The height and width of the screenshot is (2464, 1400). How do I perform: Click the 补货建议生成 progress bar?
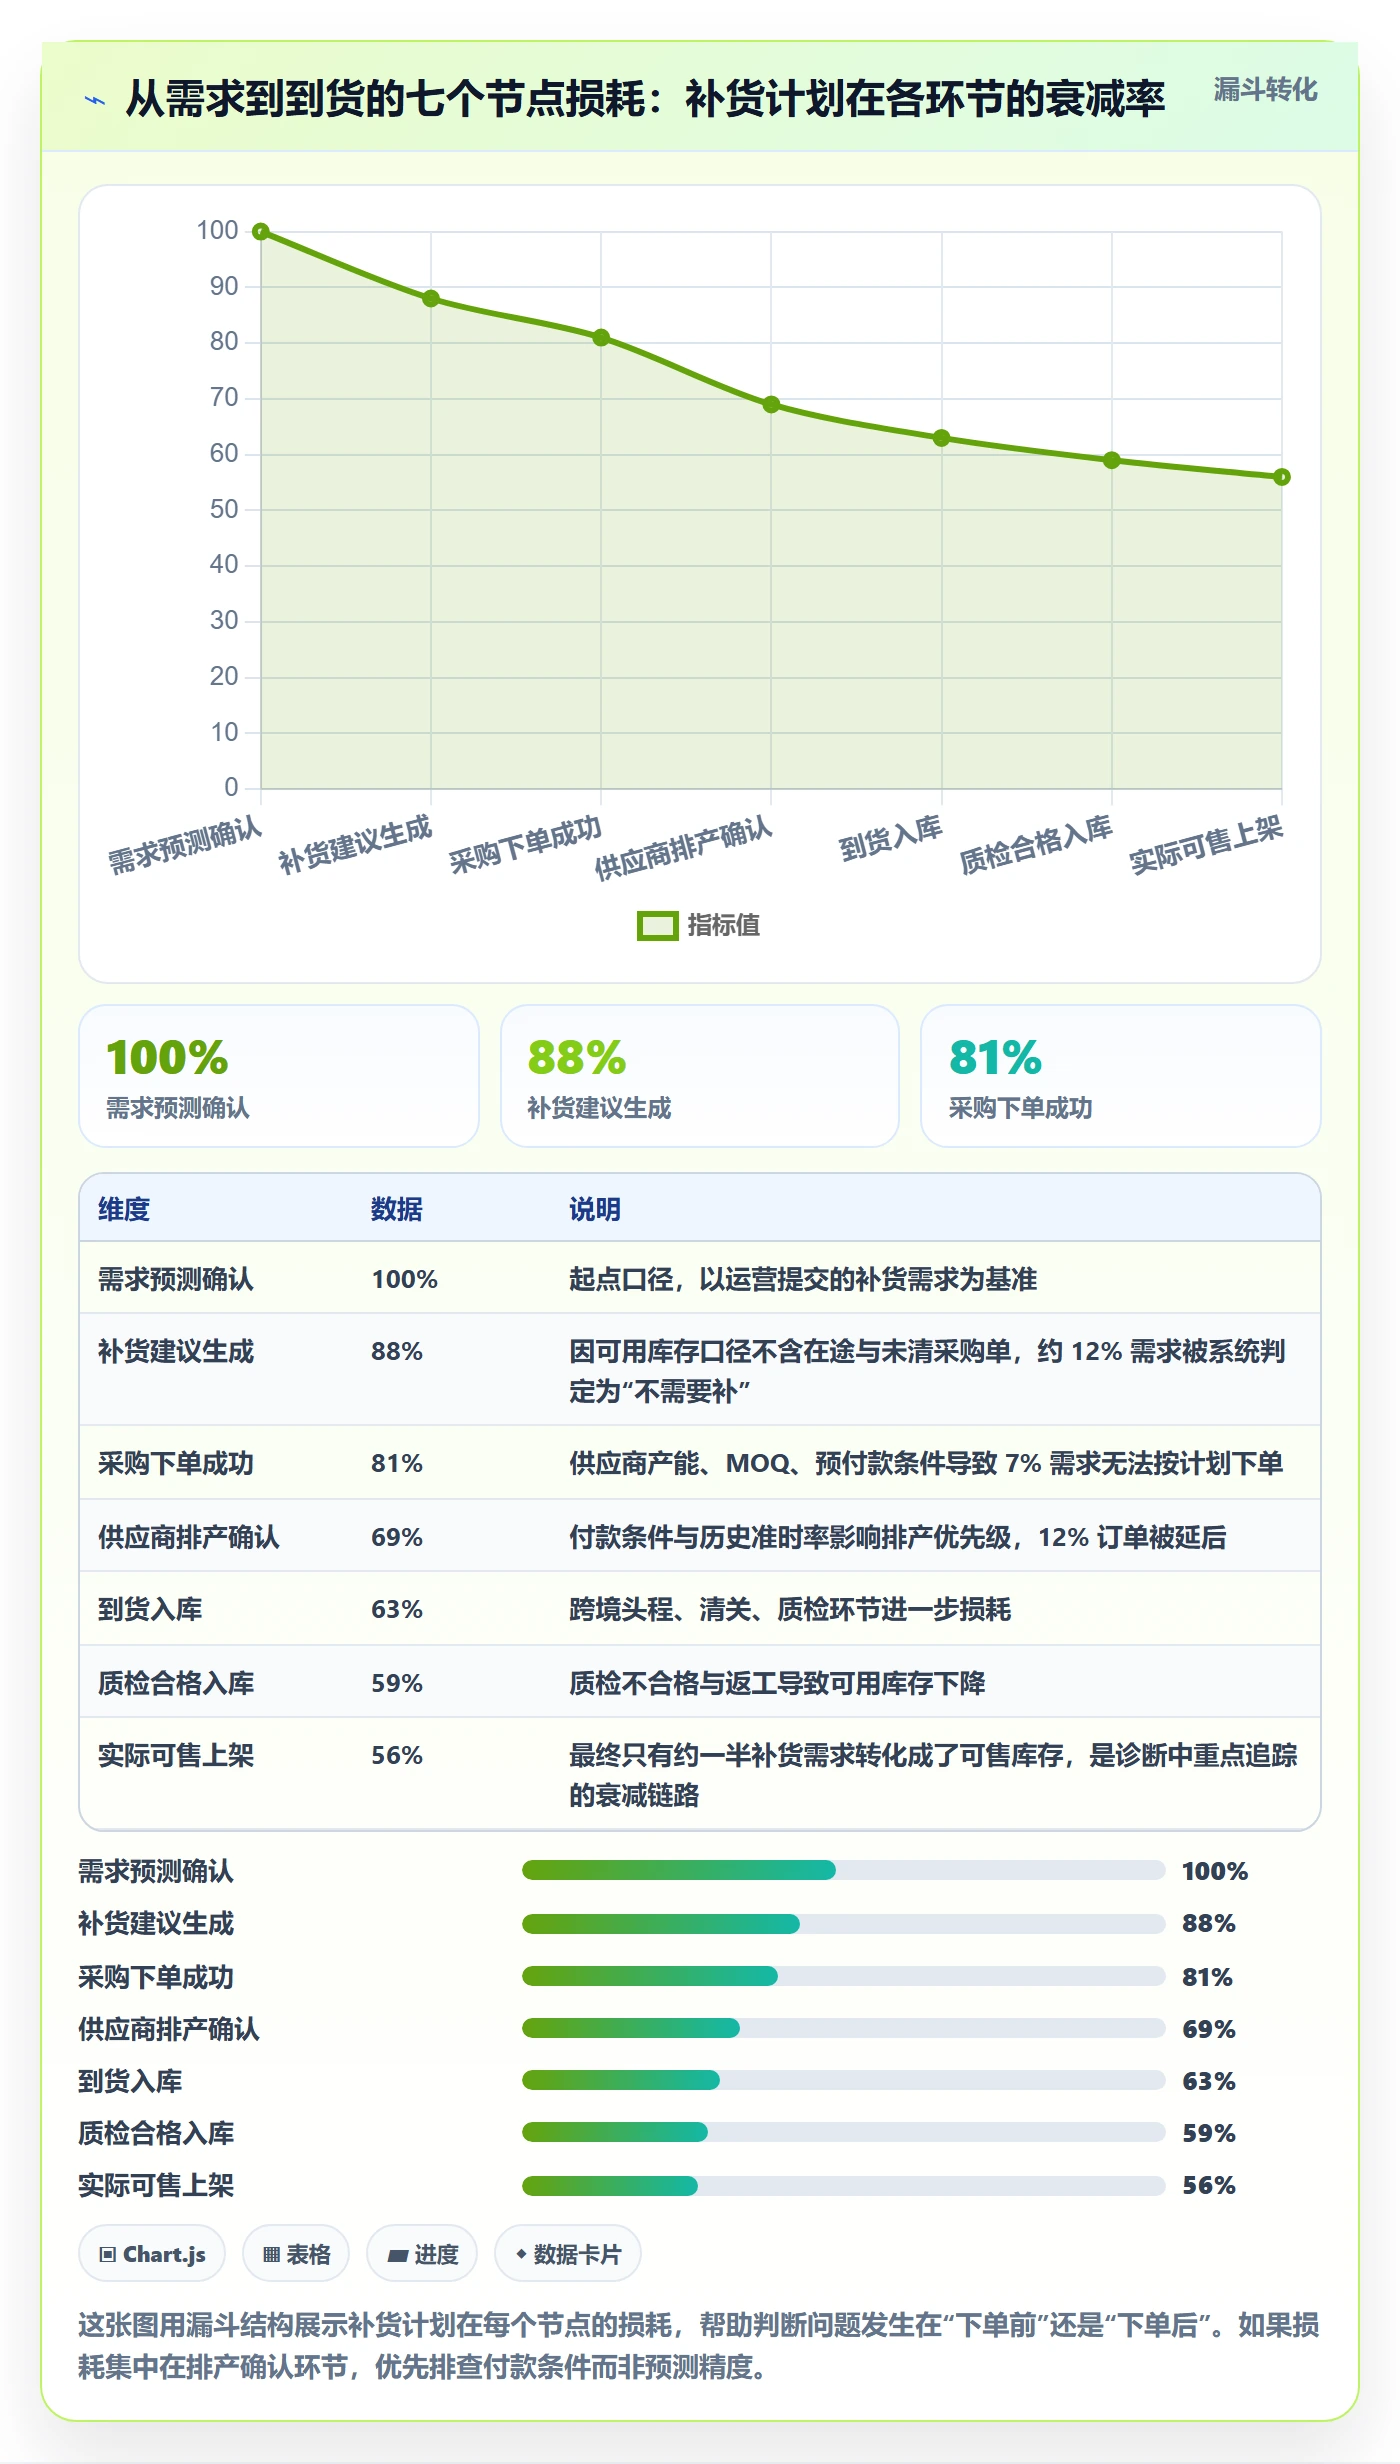844,1923
